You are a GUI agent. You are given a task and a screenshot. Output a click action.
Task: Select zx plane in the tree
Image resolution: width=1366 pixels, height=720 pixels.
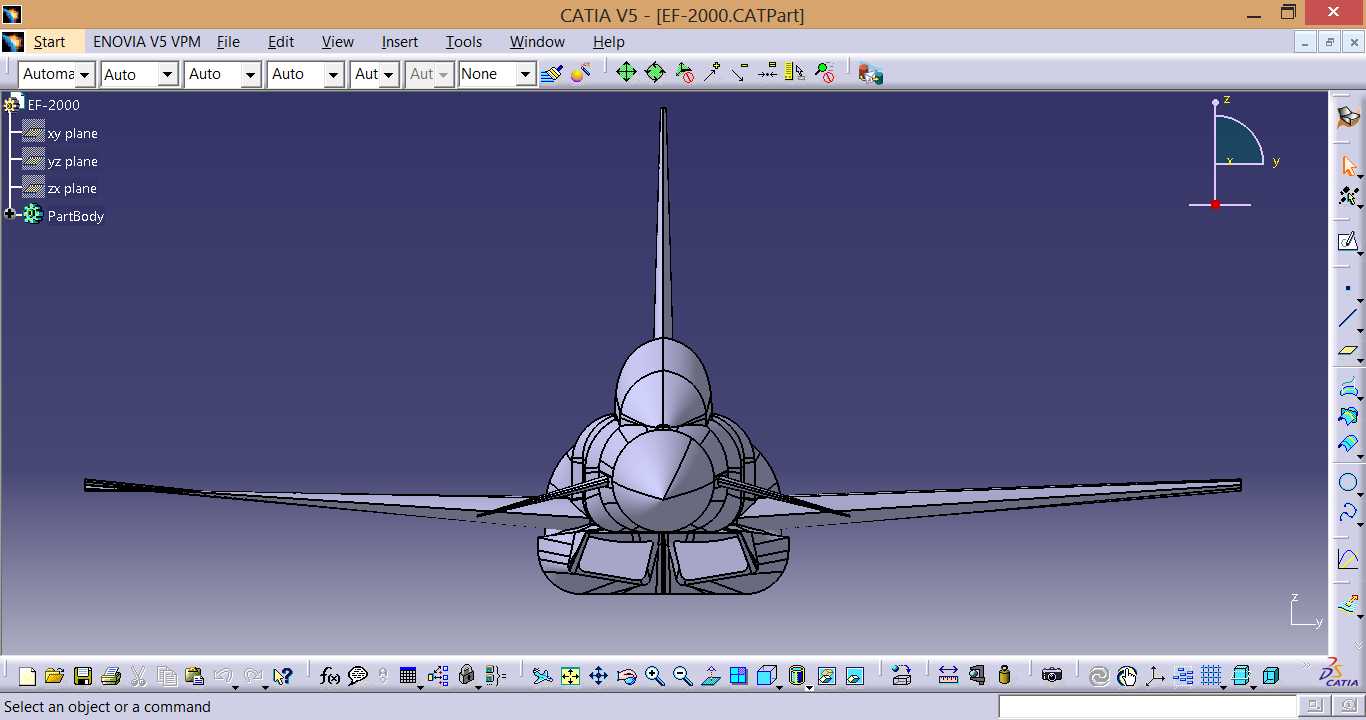click(72, 188)
